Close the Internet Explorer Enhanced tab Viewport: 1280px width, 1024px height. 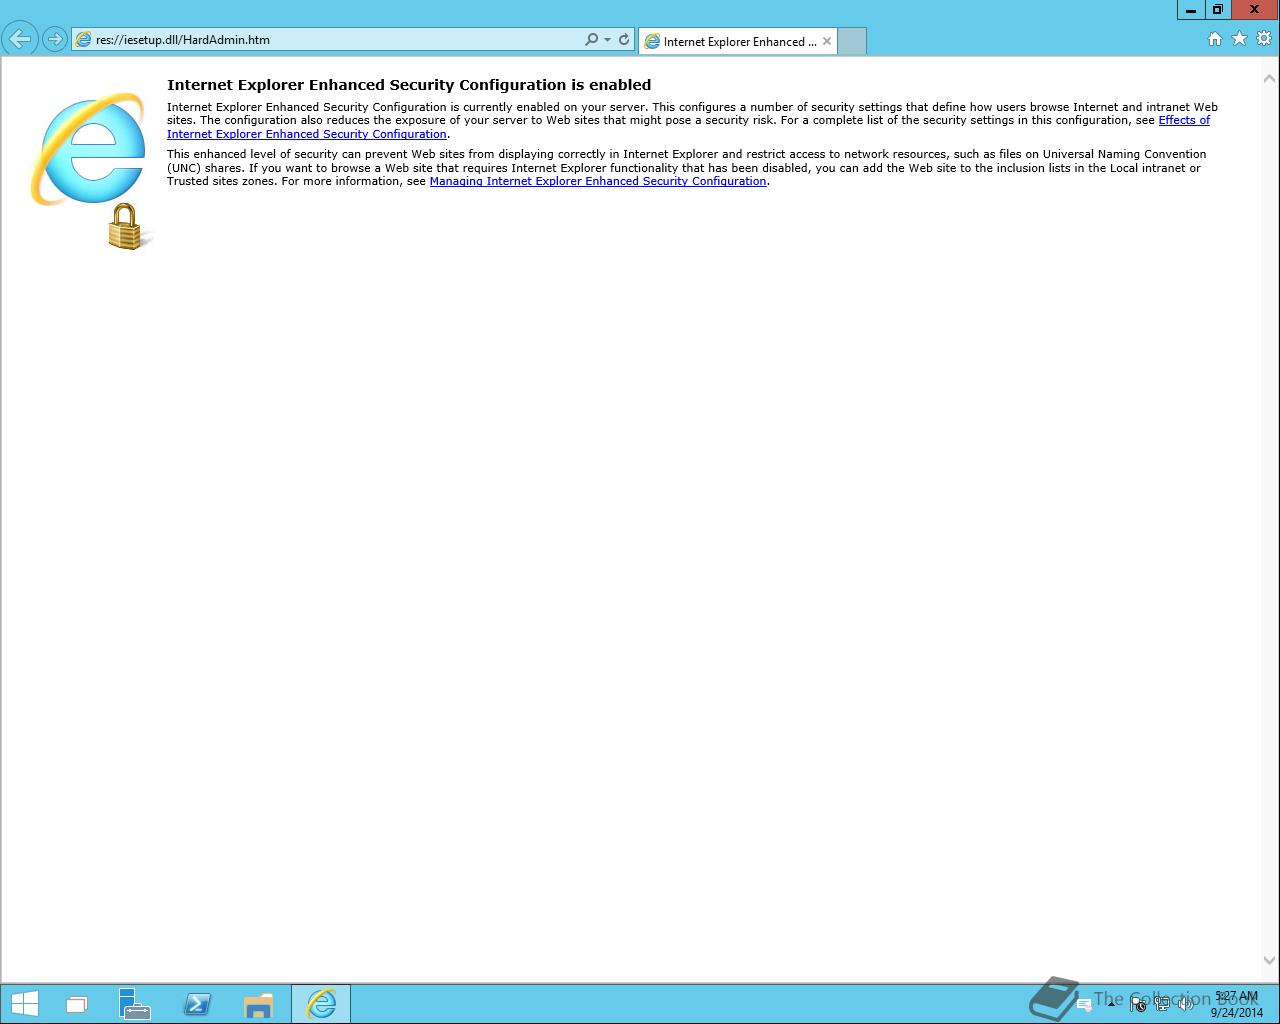[x=827, y=41]
